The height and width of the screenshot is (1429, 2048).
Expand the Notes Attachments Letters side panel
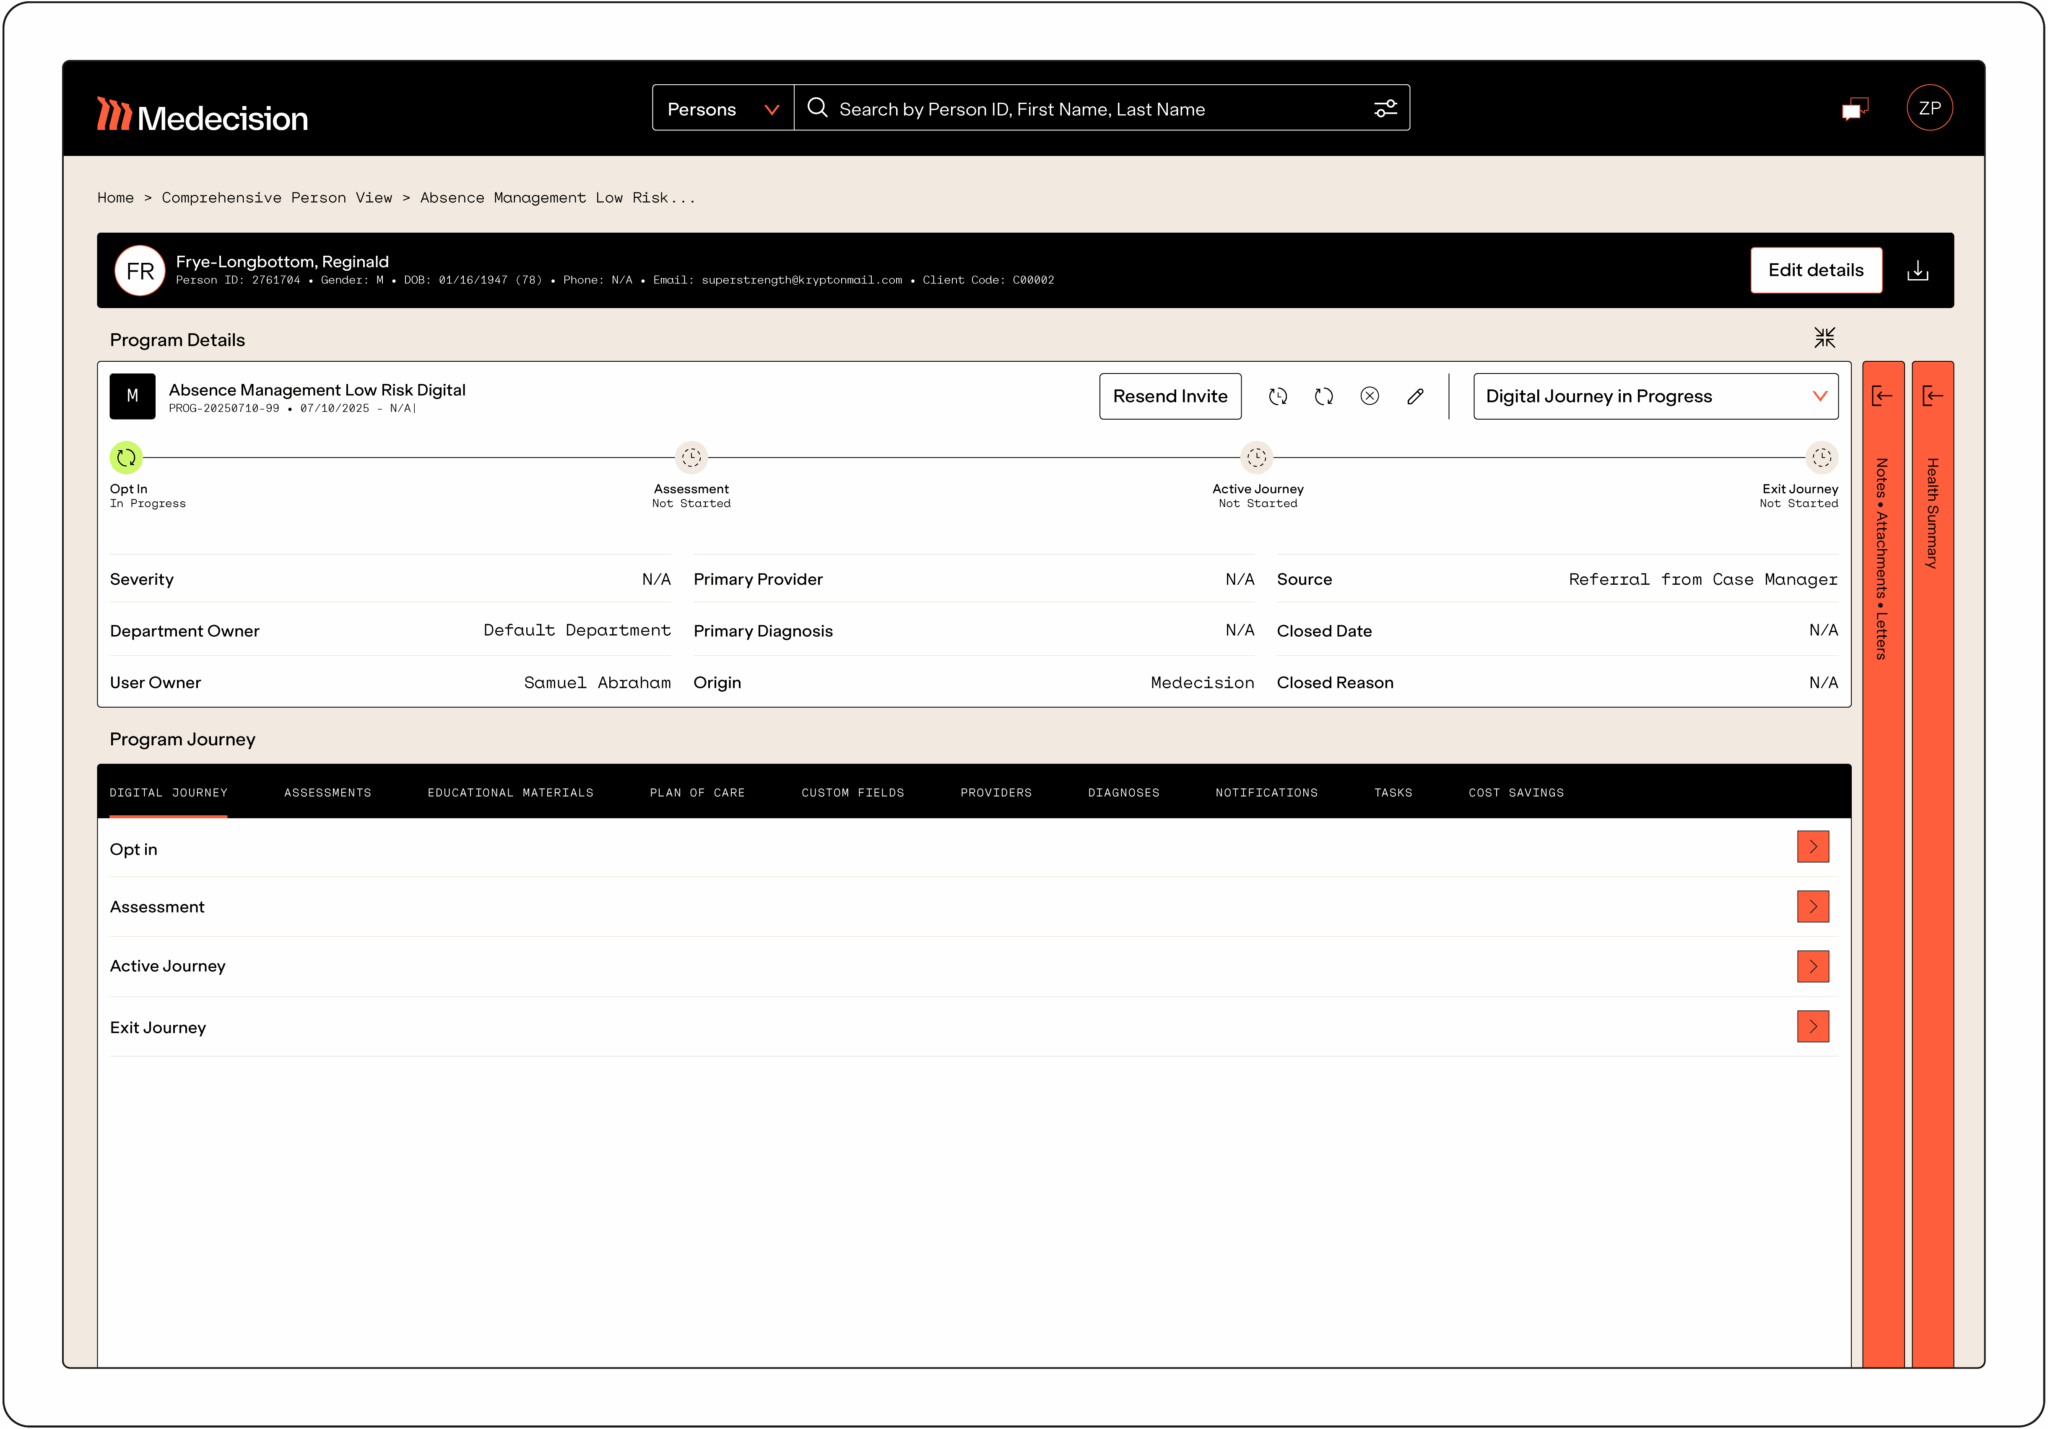point(1882,397)
